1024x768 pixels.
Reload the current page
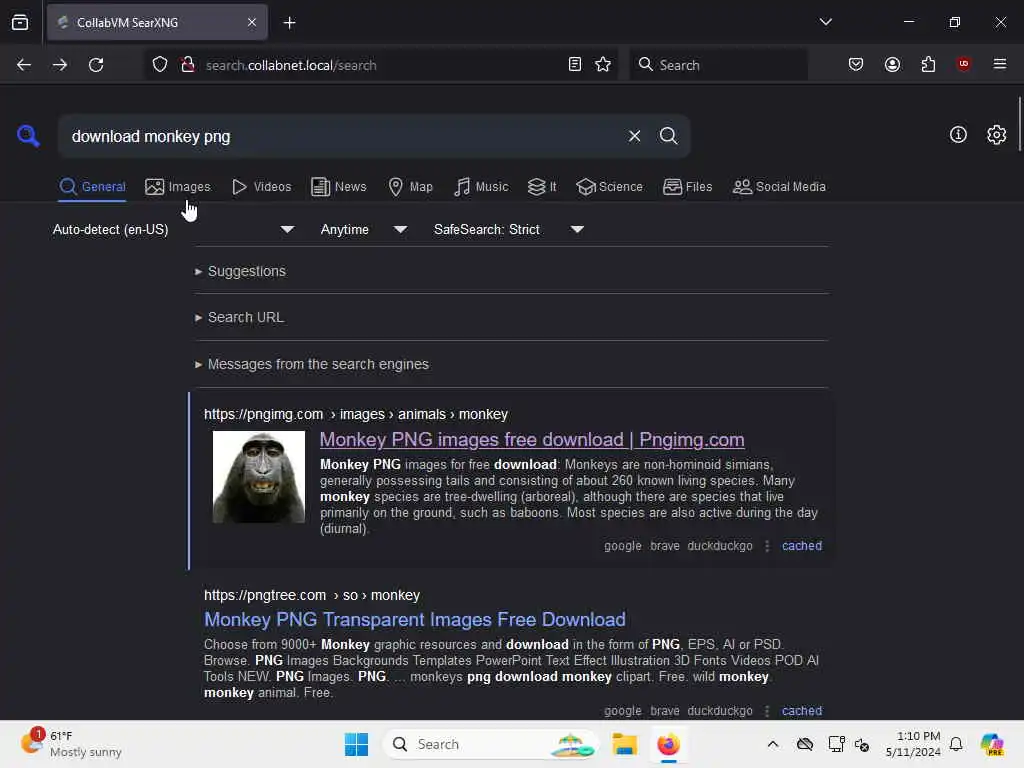coord(96,65)
